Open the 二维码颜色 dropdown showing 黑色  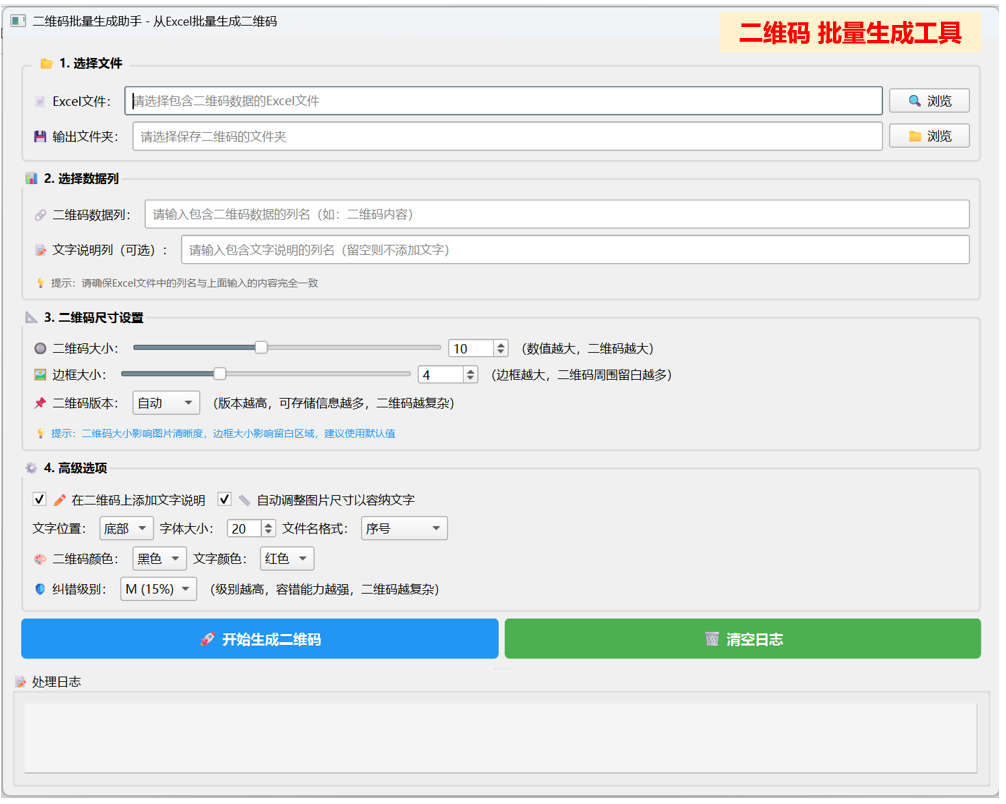tap(159, 559)
